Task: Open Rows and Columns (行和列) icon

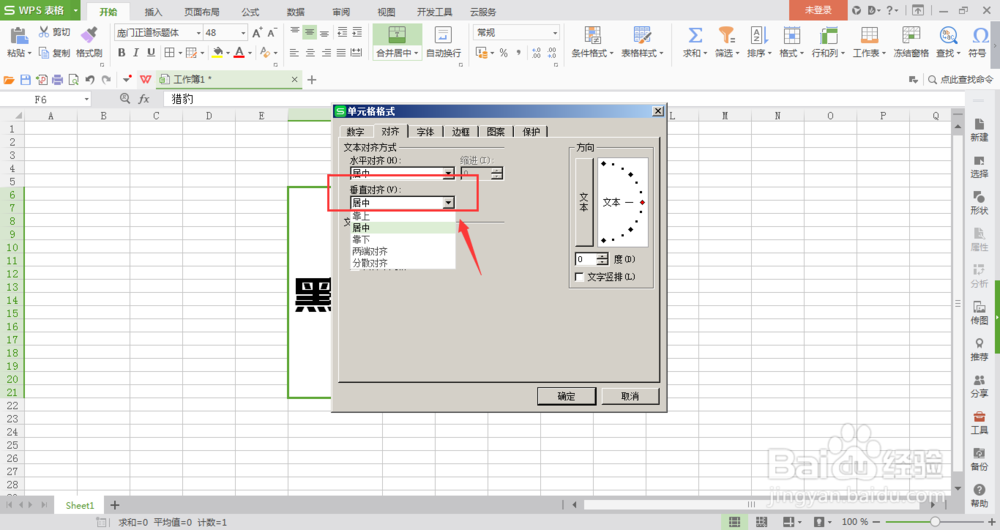Action: (x=828, y=36)
